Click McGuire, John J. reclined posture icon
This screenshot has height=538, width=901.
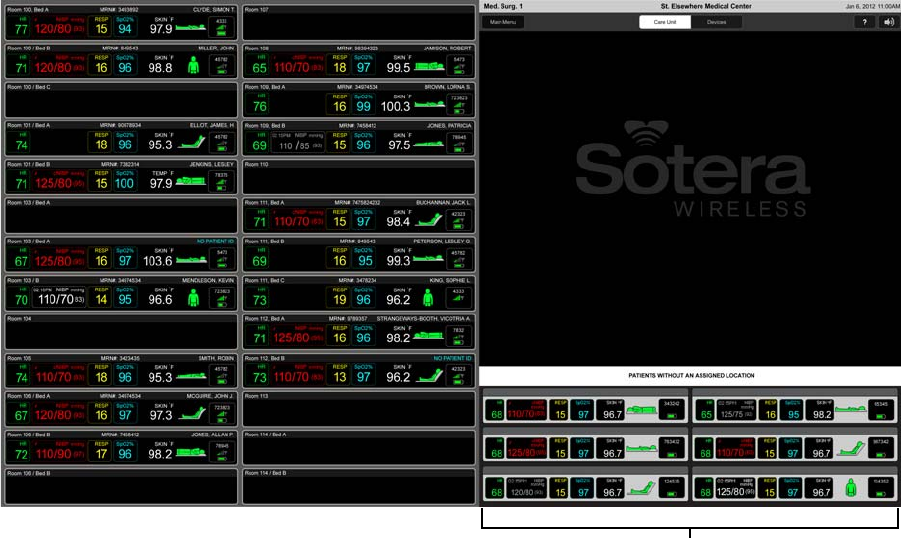191,413
